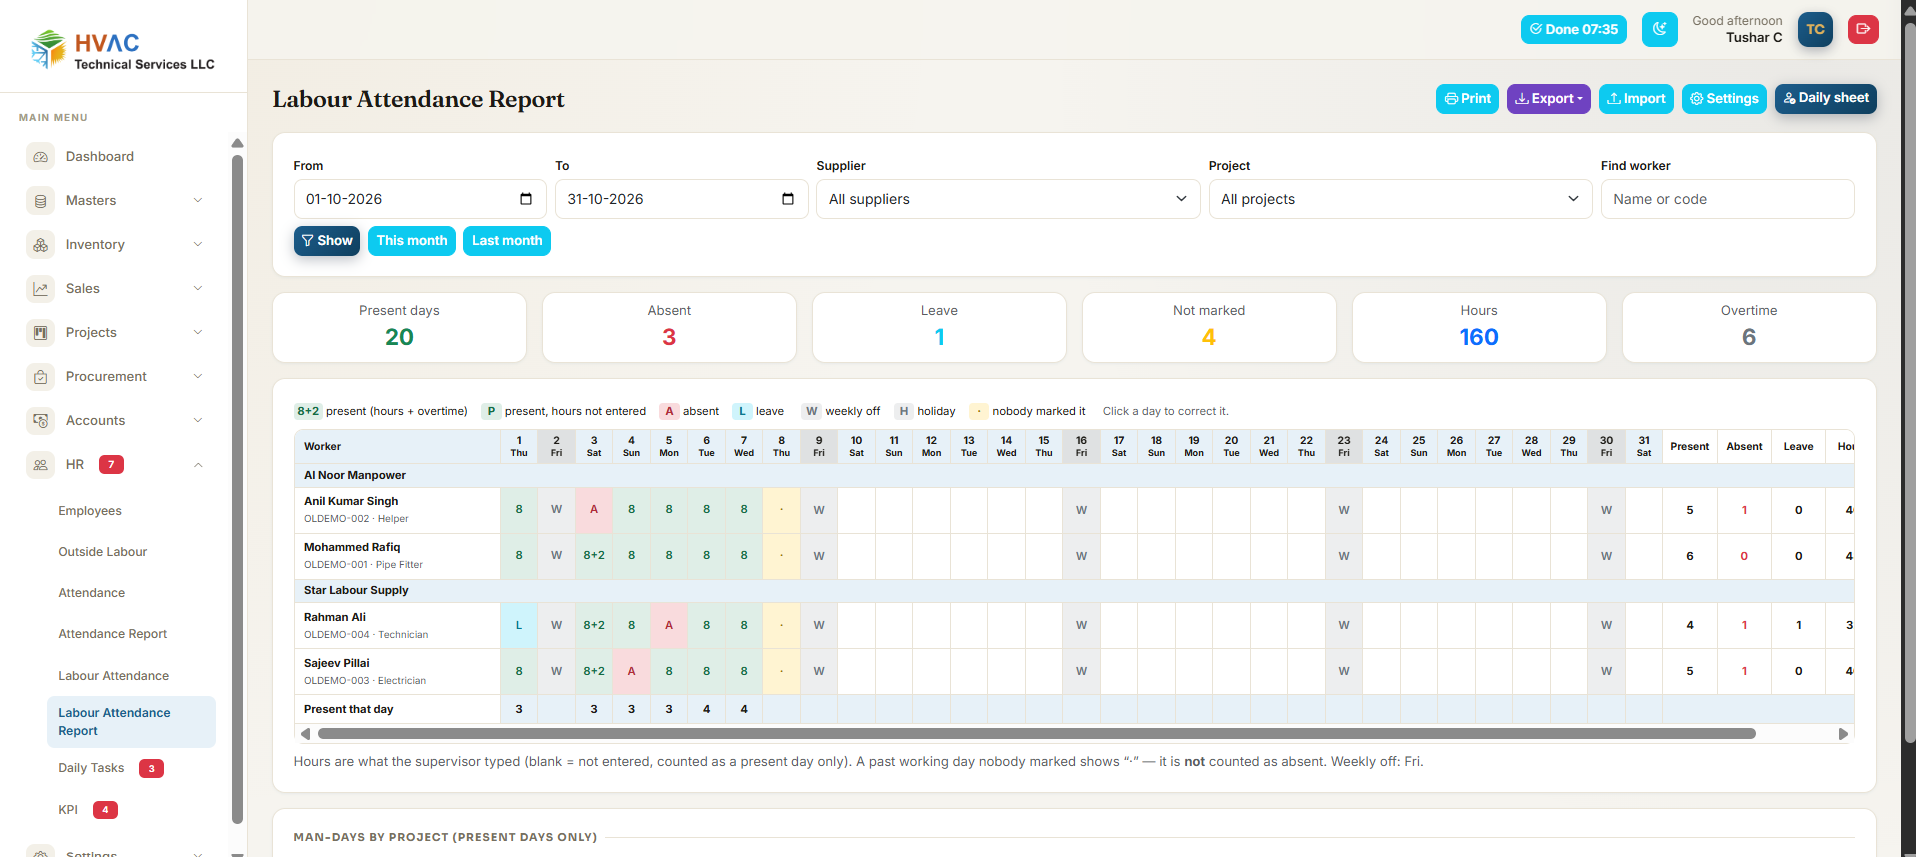Open the TC user avatar

tap(1815, 29)
